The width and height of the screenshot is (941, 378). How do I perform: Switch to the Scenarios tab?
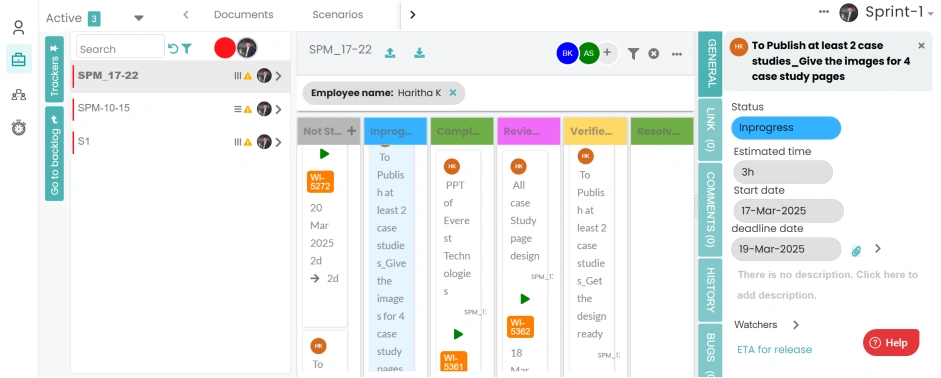pyautogui.click(x=338, y=14)
